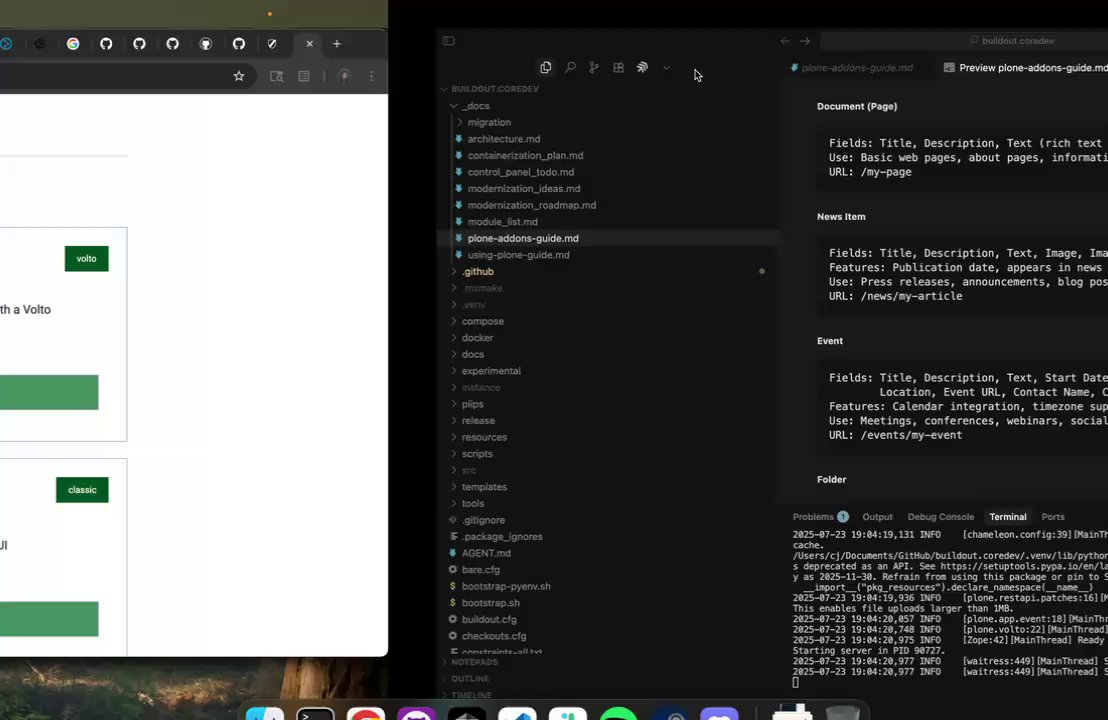Open the browser profile avatar icon
The image size is (1108, 720).
coord(344,76)
